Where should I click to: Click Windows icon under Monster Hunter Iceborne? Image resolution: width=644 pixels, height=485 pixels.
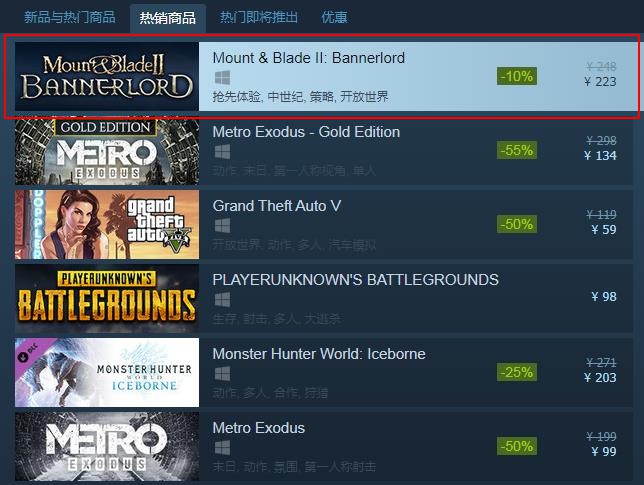coord(222,374)
